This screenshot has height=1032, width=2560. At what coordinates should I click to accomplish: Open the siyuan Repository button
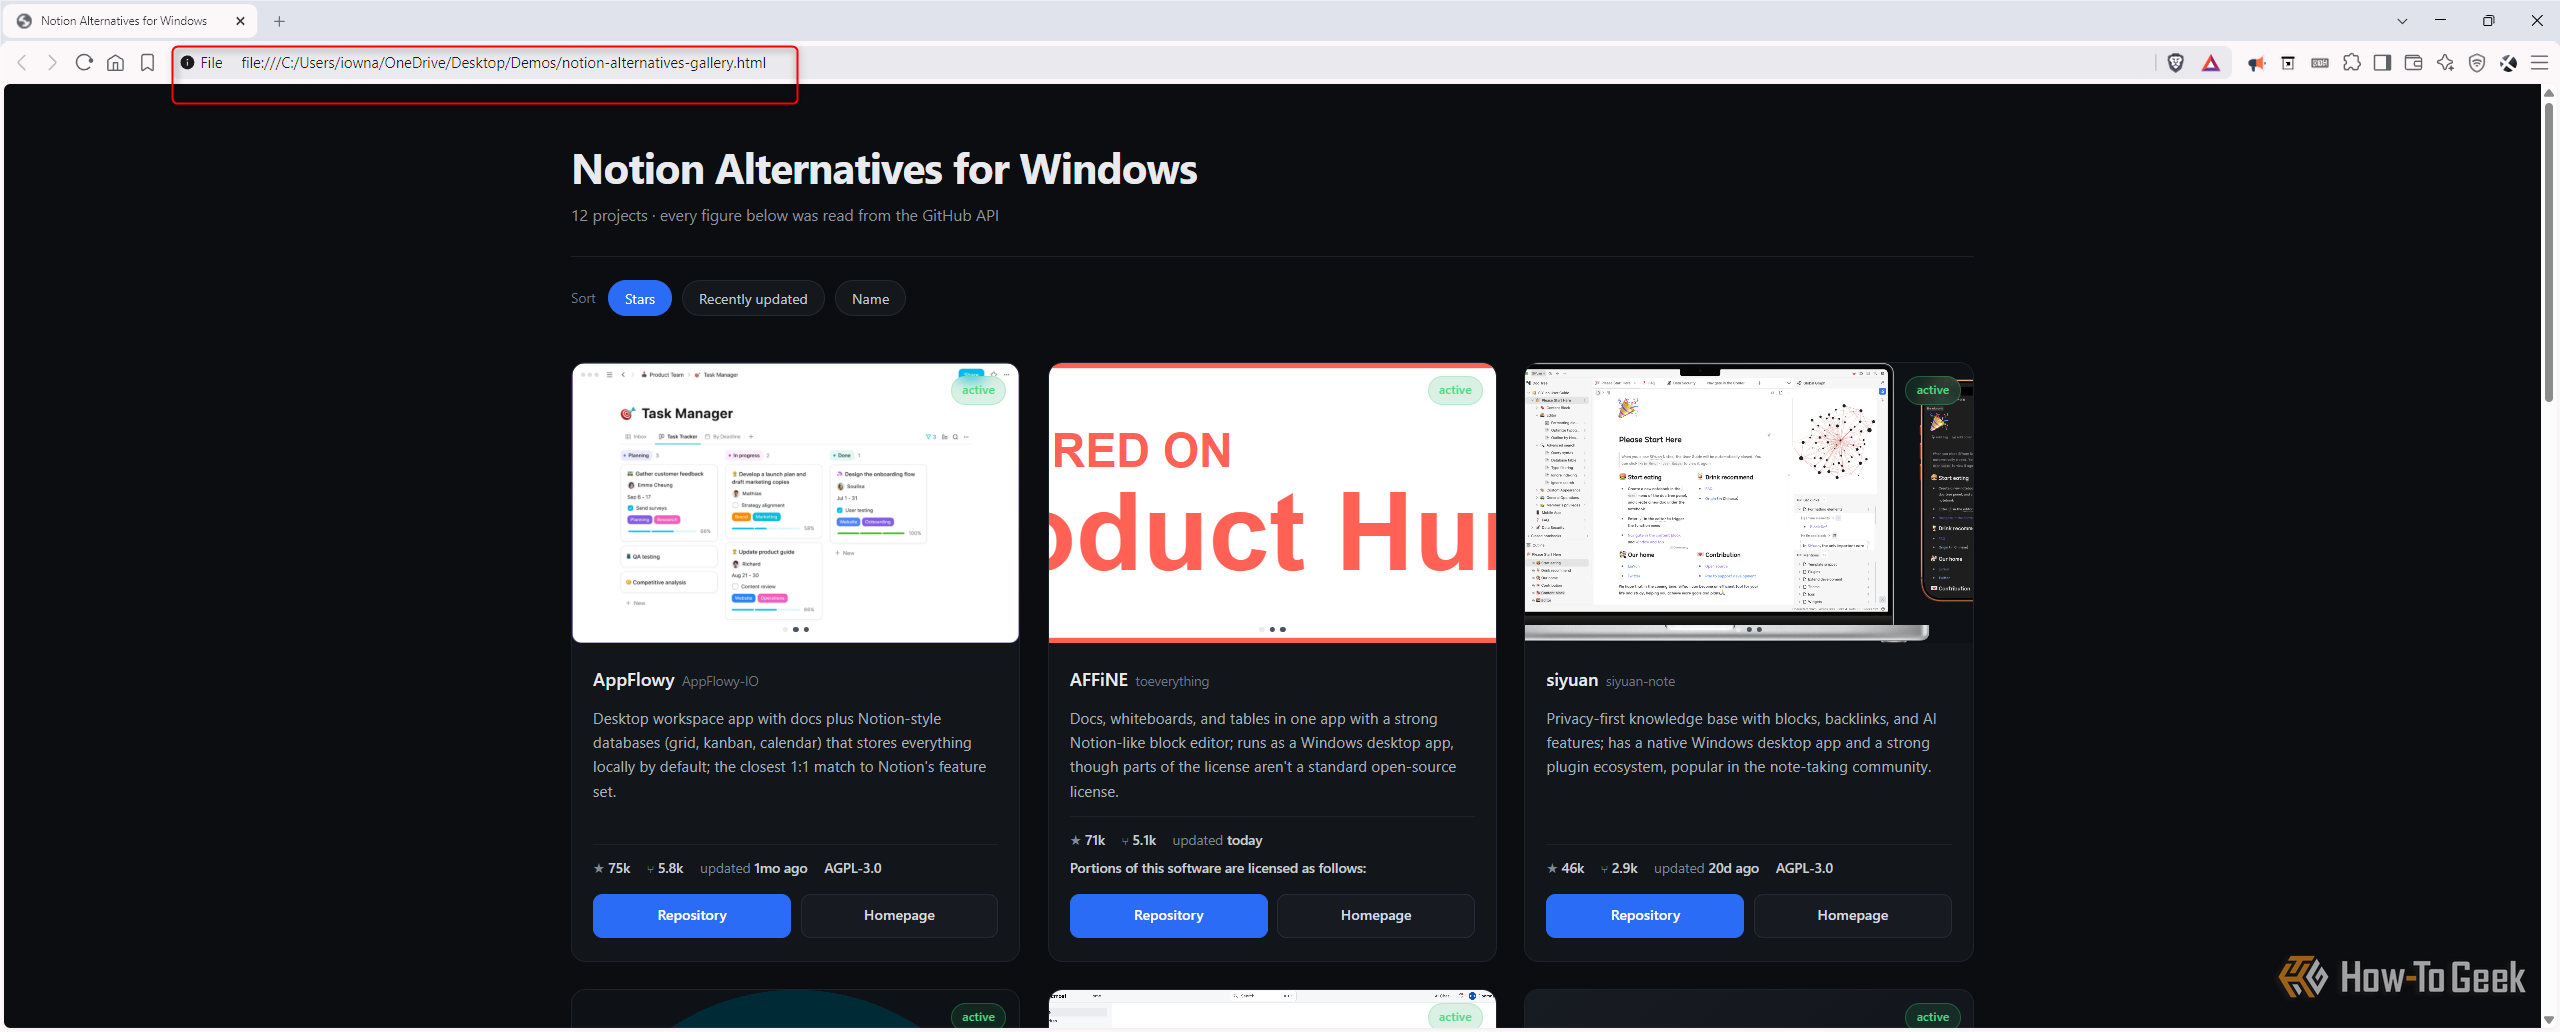point(1645,915)
